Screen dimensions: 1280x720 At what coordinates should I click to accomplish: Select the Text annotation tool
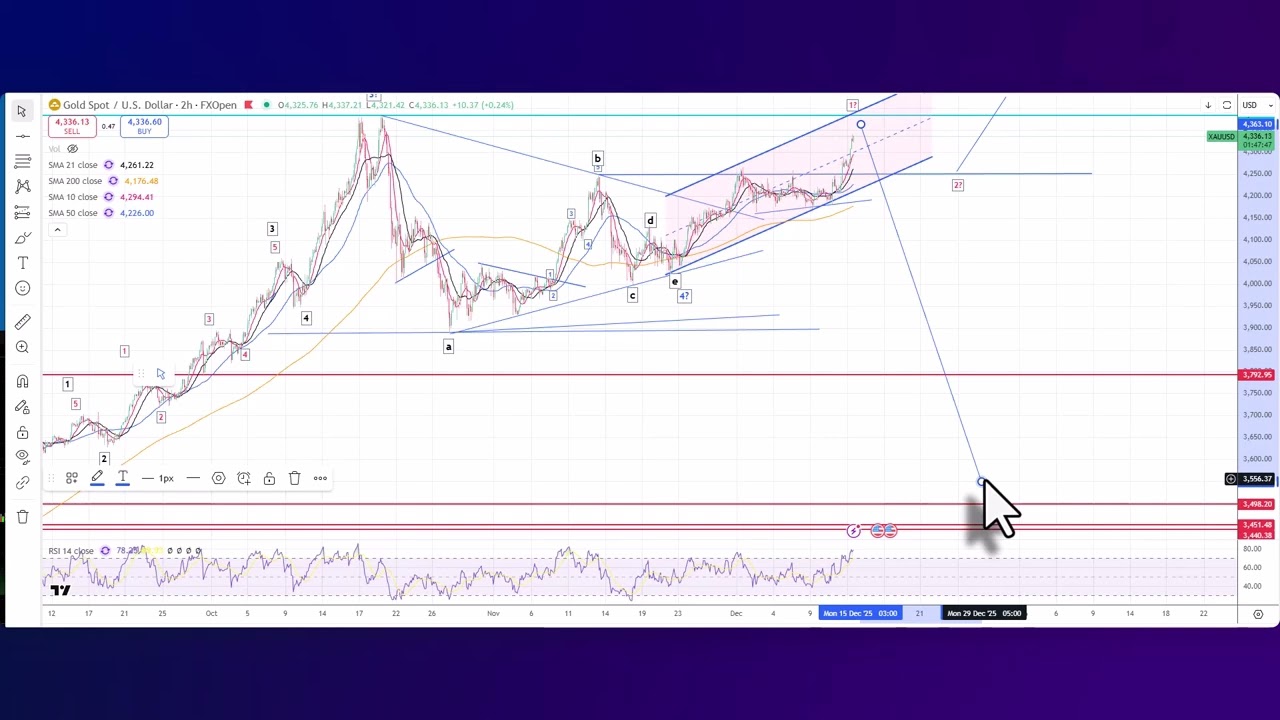tap(22, 263)
